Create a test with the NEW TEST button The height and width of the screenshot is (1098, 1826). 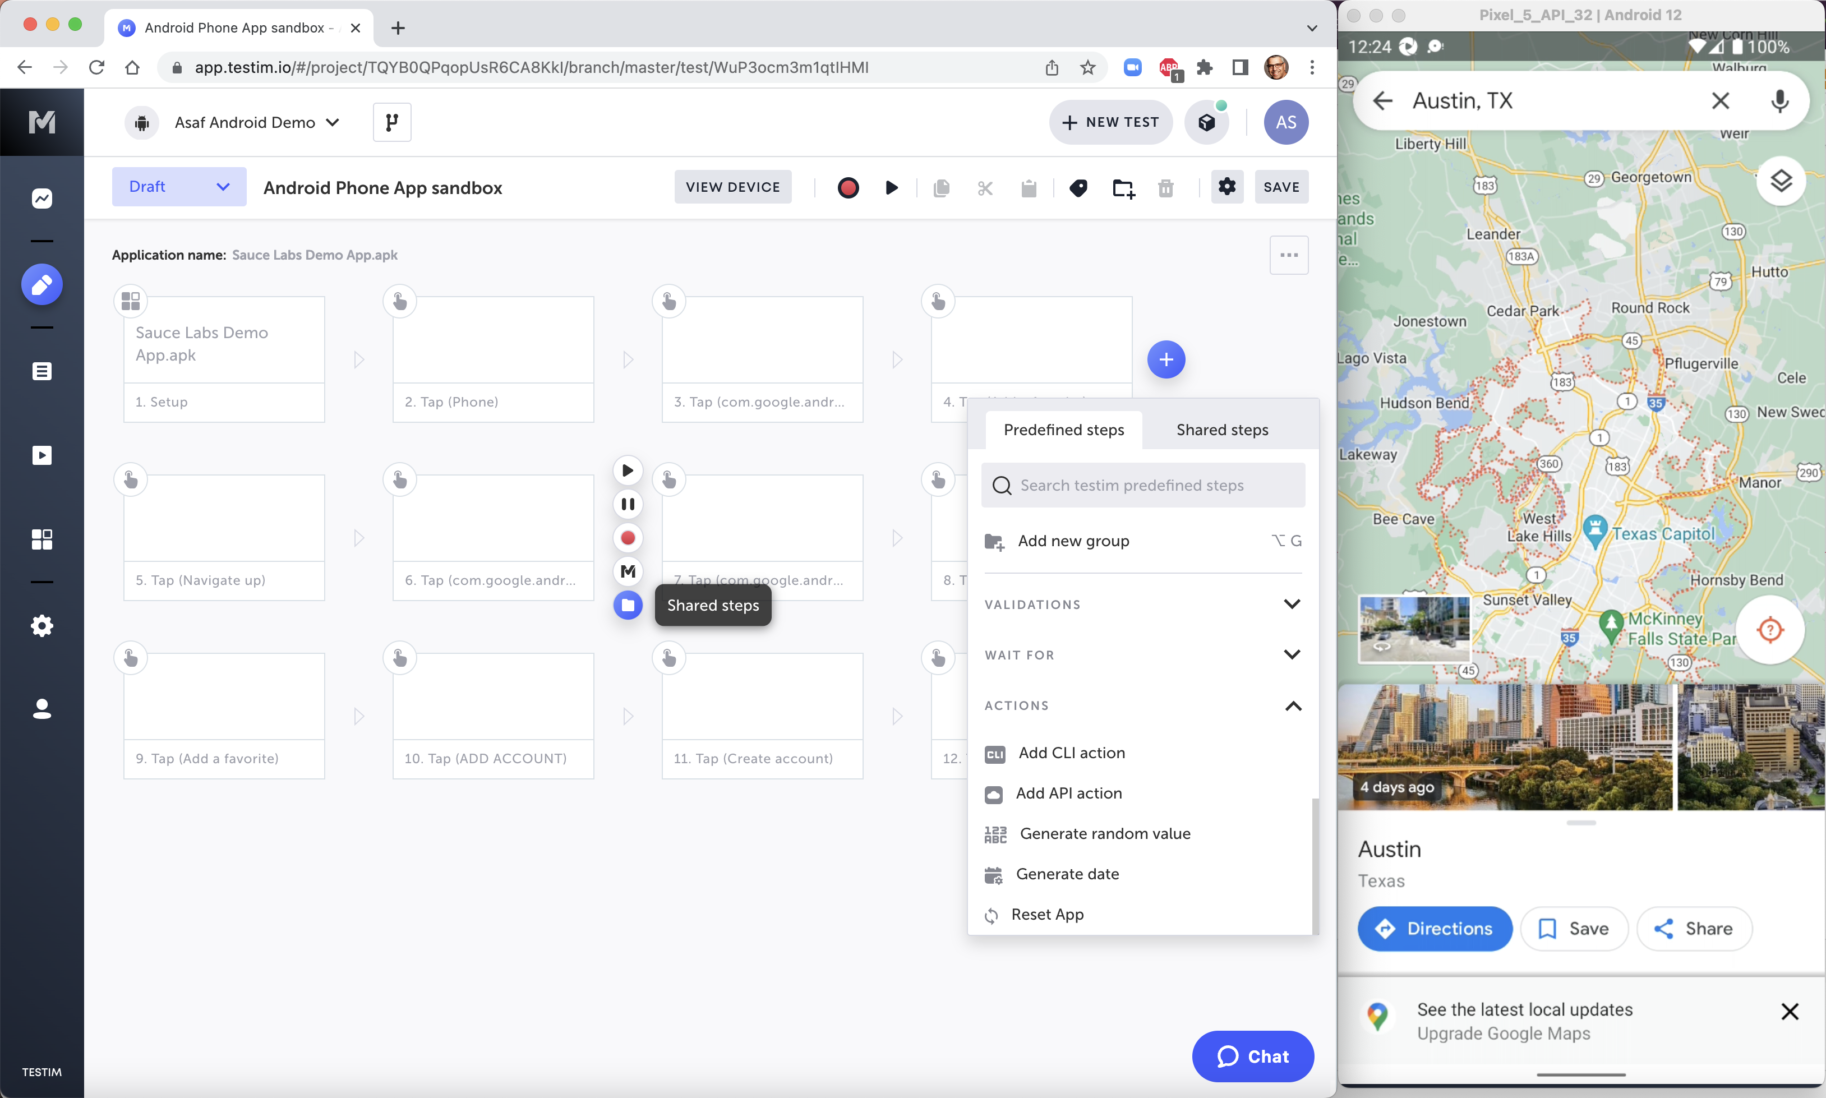click(1110, 122)
